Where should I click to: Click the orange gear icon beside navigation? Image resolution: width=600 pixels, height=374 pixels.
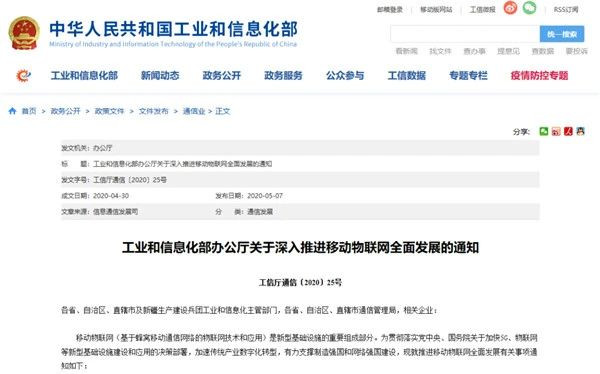pyautogui.click(x=23, y=75)
